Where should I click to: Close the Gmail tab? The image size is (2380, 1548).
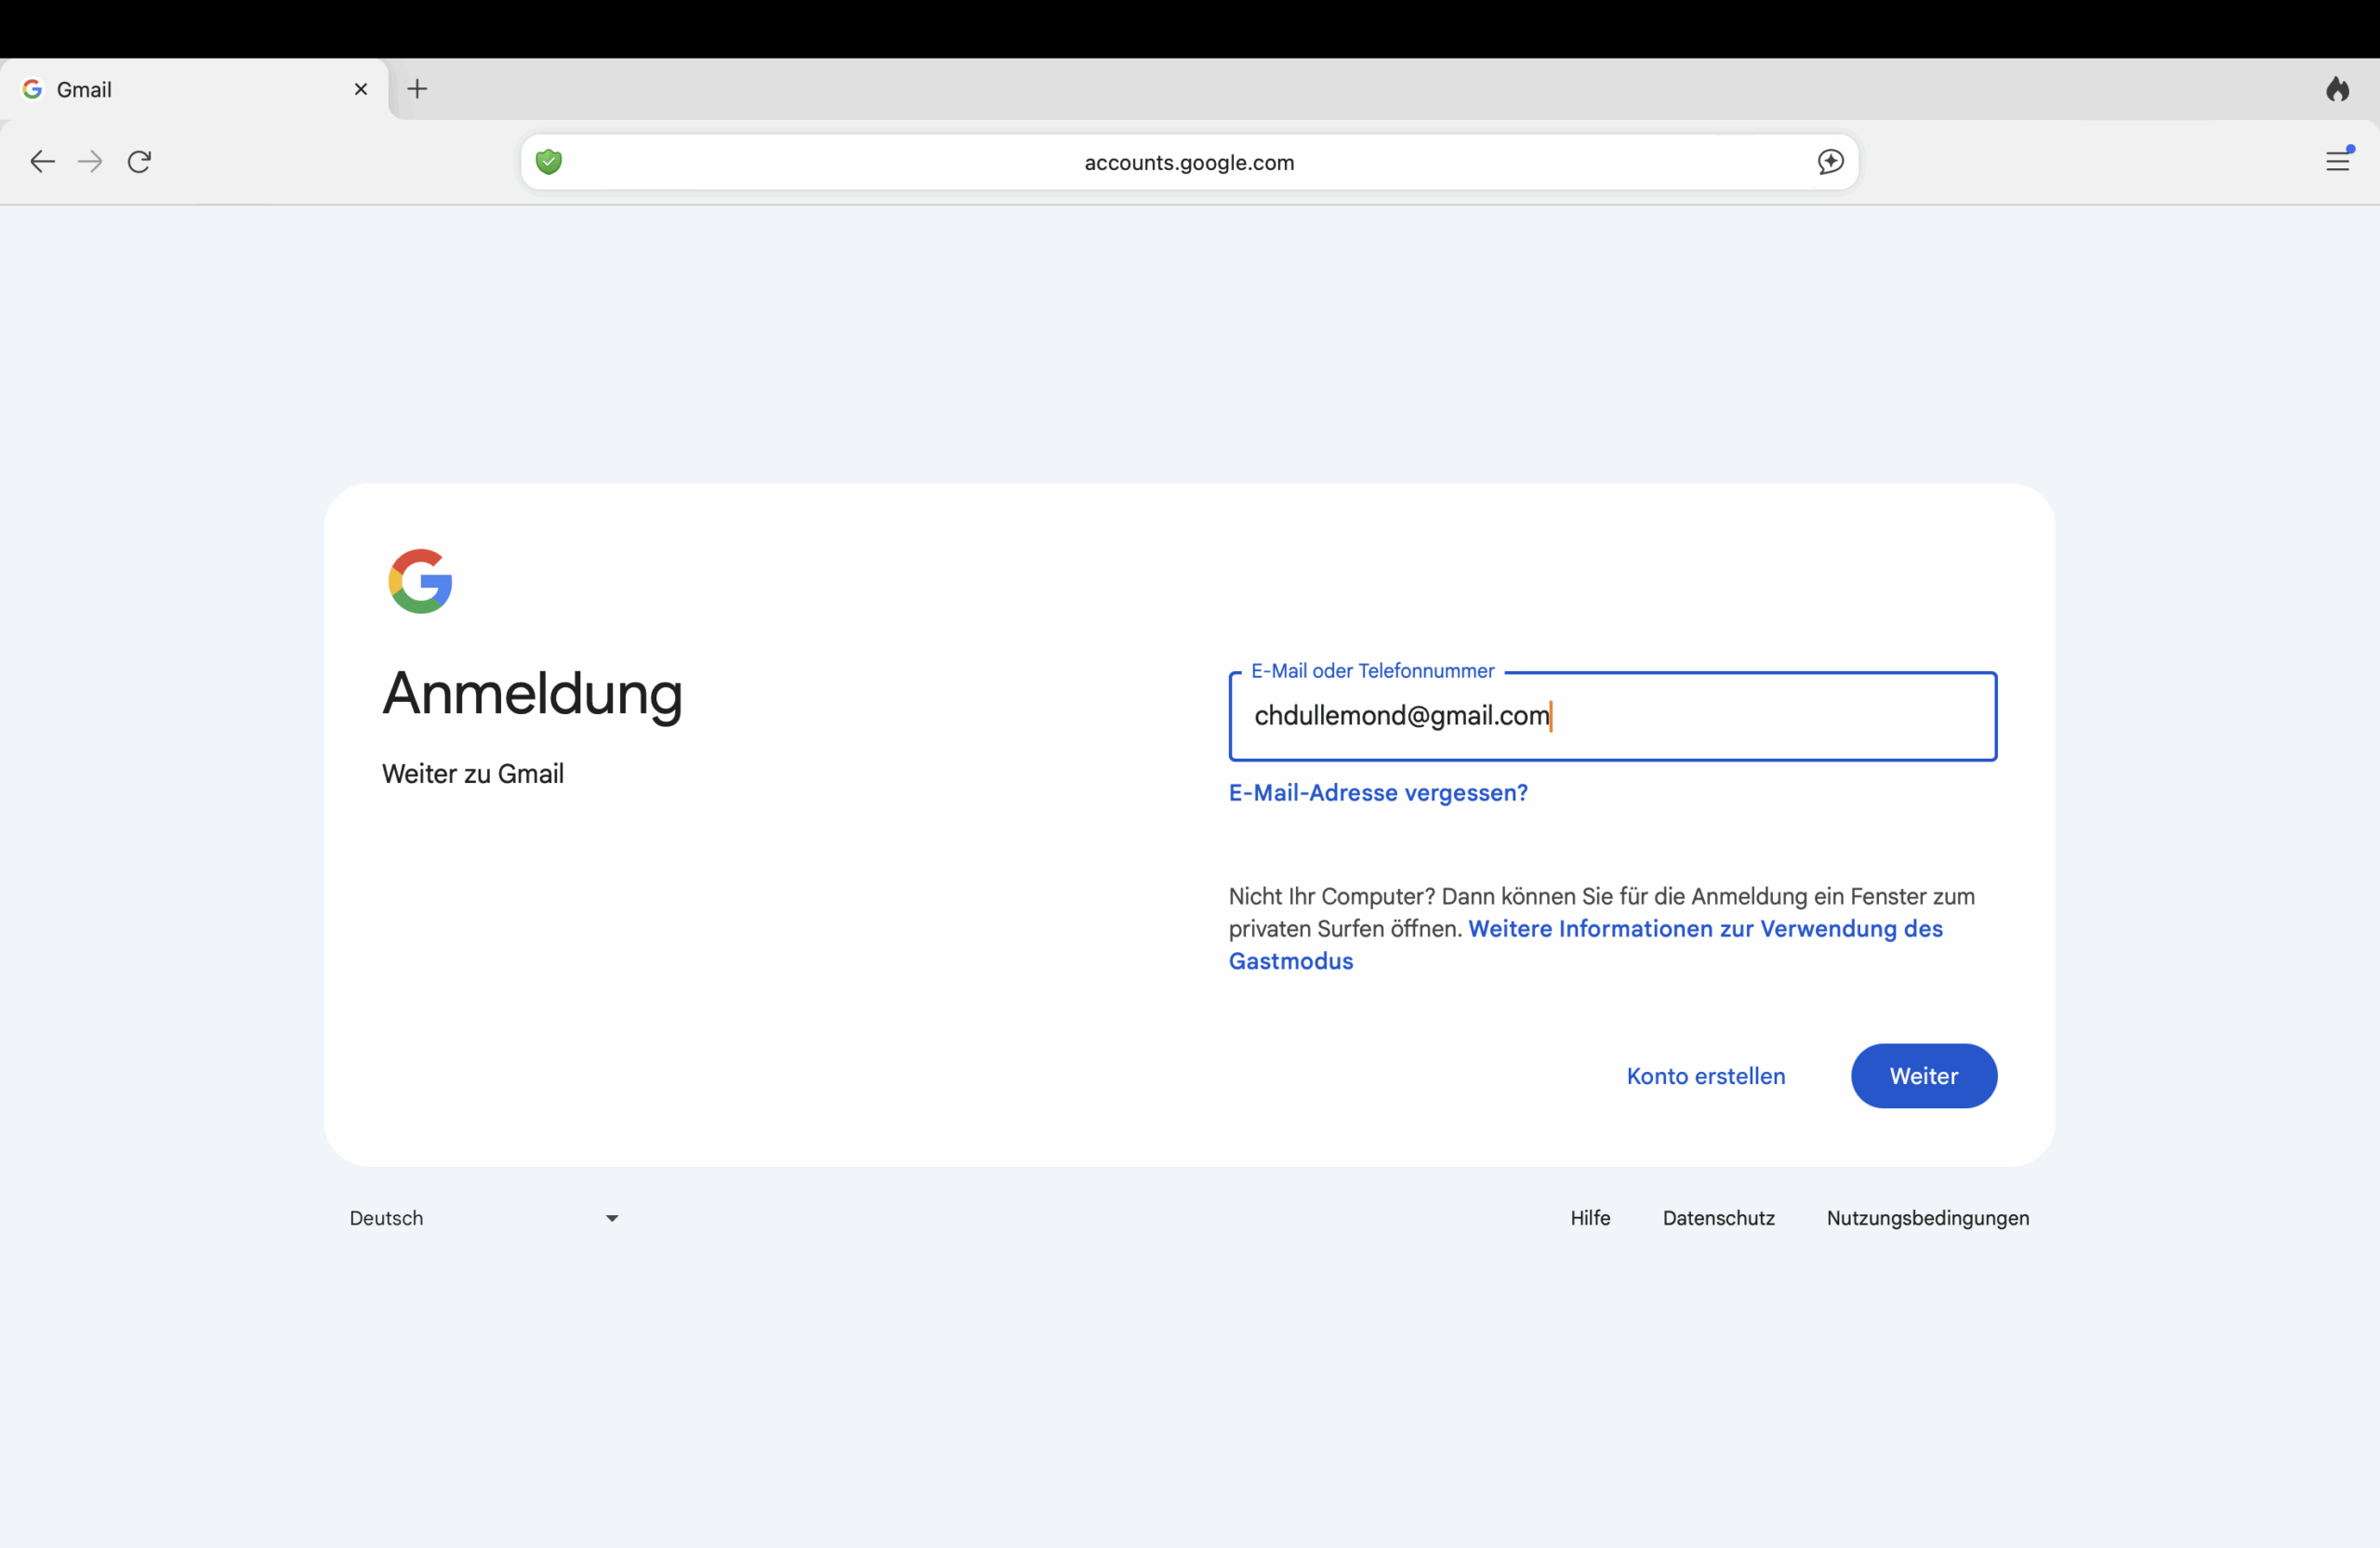360,89
